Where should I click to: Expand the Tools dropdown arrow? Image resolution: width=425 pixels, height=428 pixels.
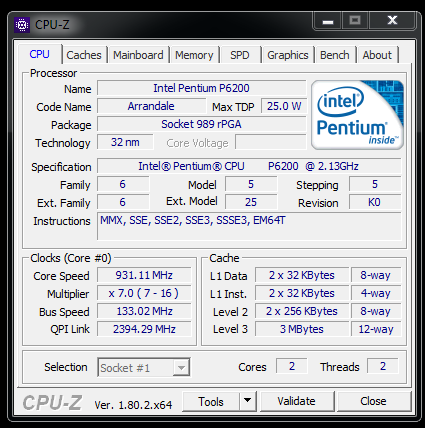click(x=247, y=401)
